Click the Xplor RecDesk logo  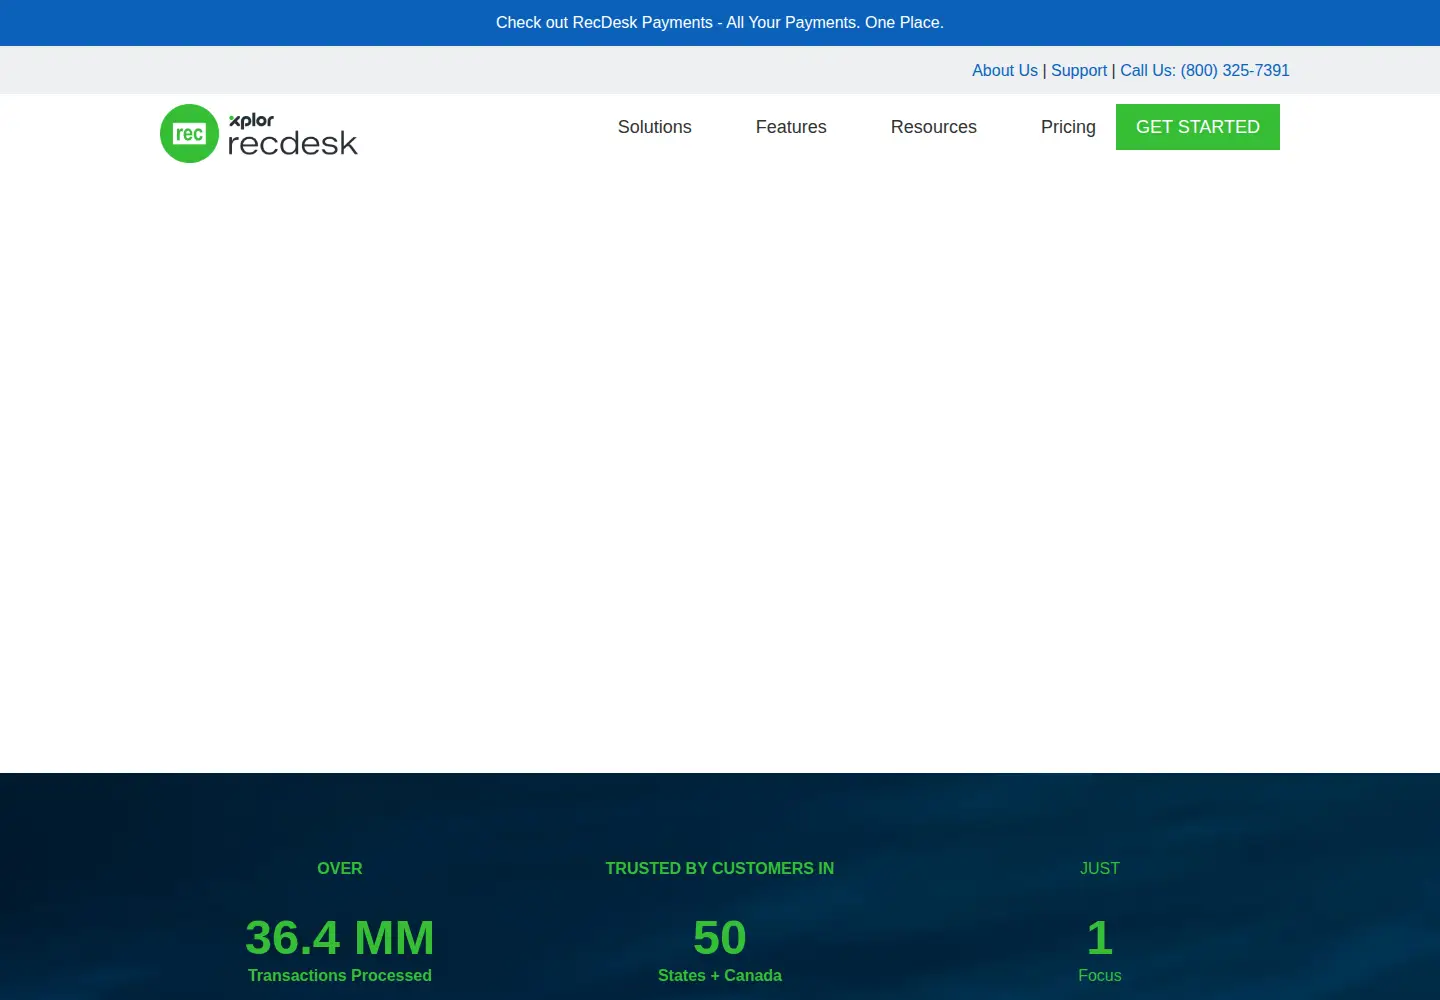click(x=259, y=134)
